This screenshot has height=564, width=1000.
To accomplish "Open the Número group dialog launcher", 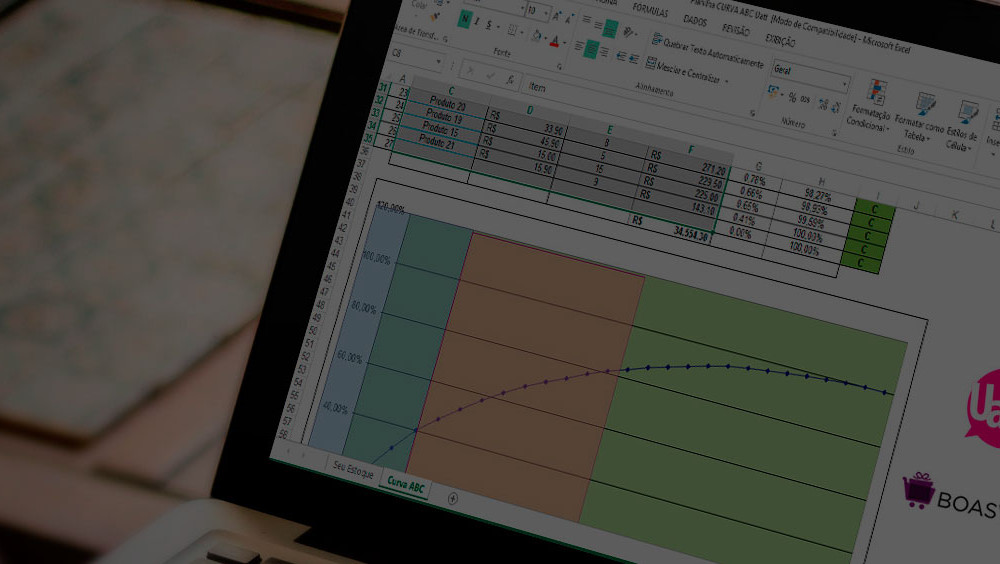I will (834, 133).
